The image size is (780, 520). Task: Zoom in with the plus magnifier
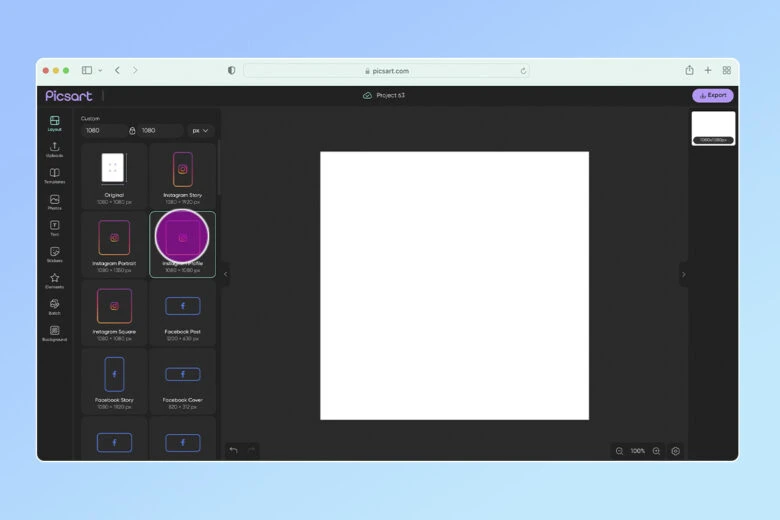656,451
